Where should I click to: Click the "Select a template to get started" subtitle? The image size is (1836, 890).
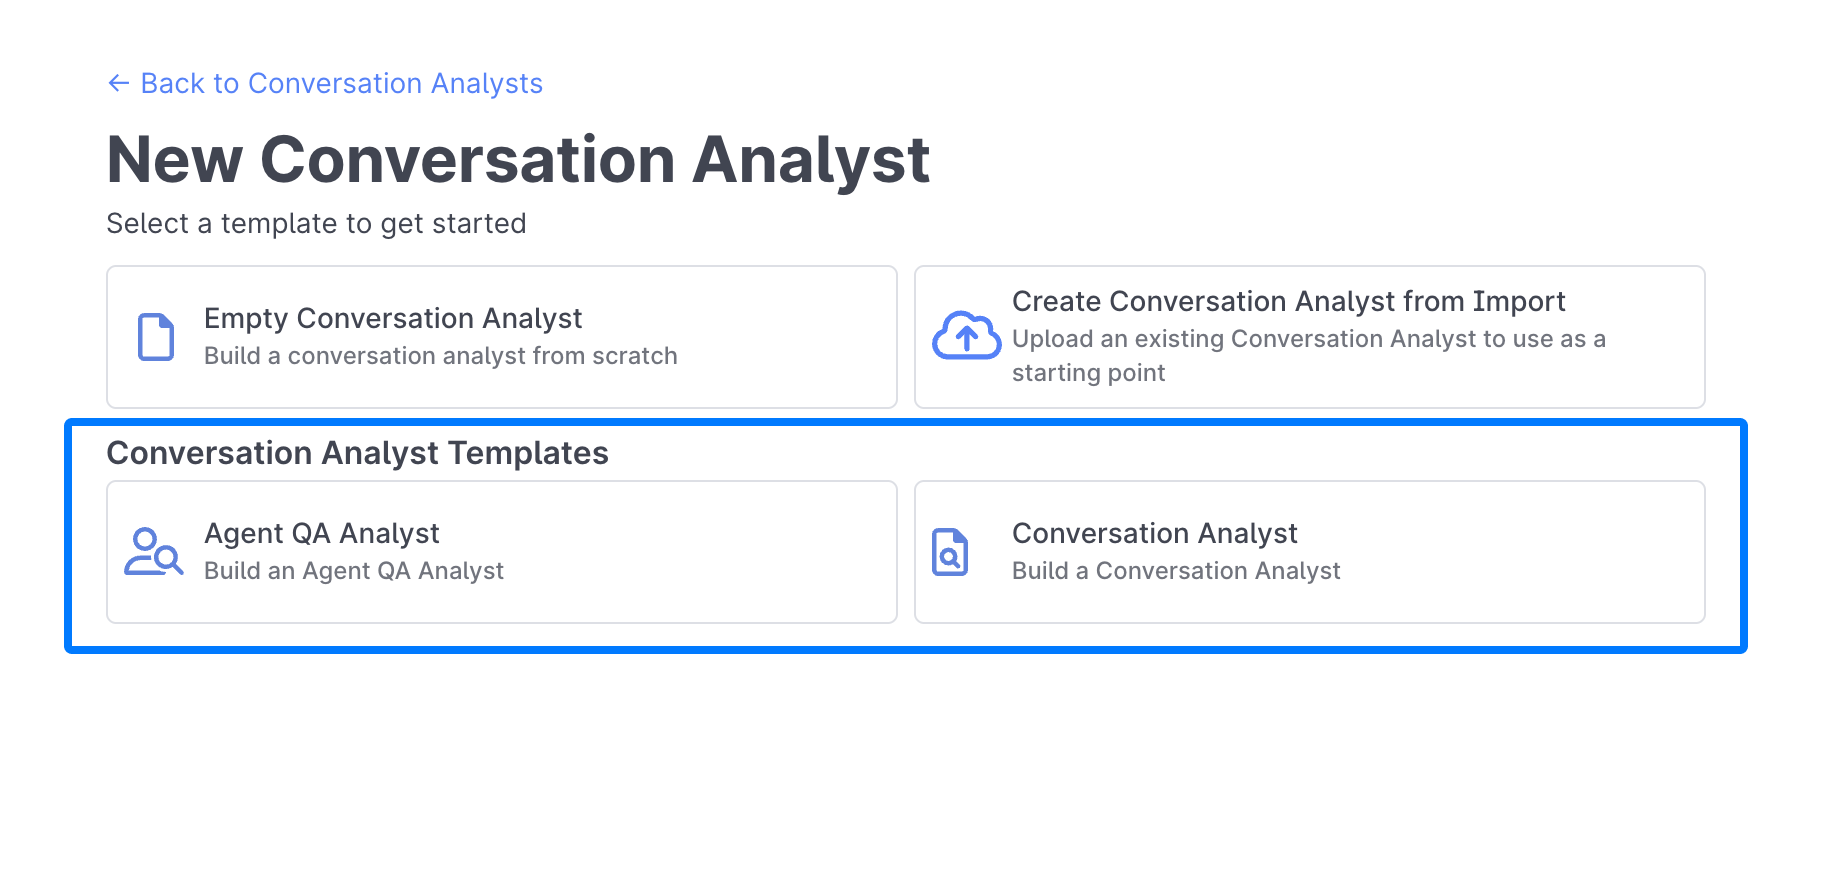[316, 224]
